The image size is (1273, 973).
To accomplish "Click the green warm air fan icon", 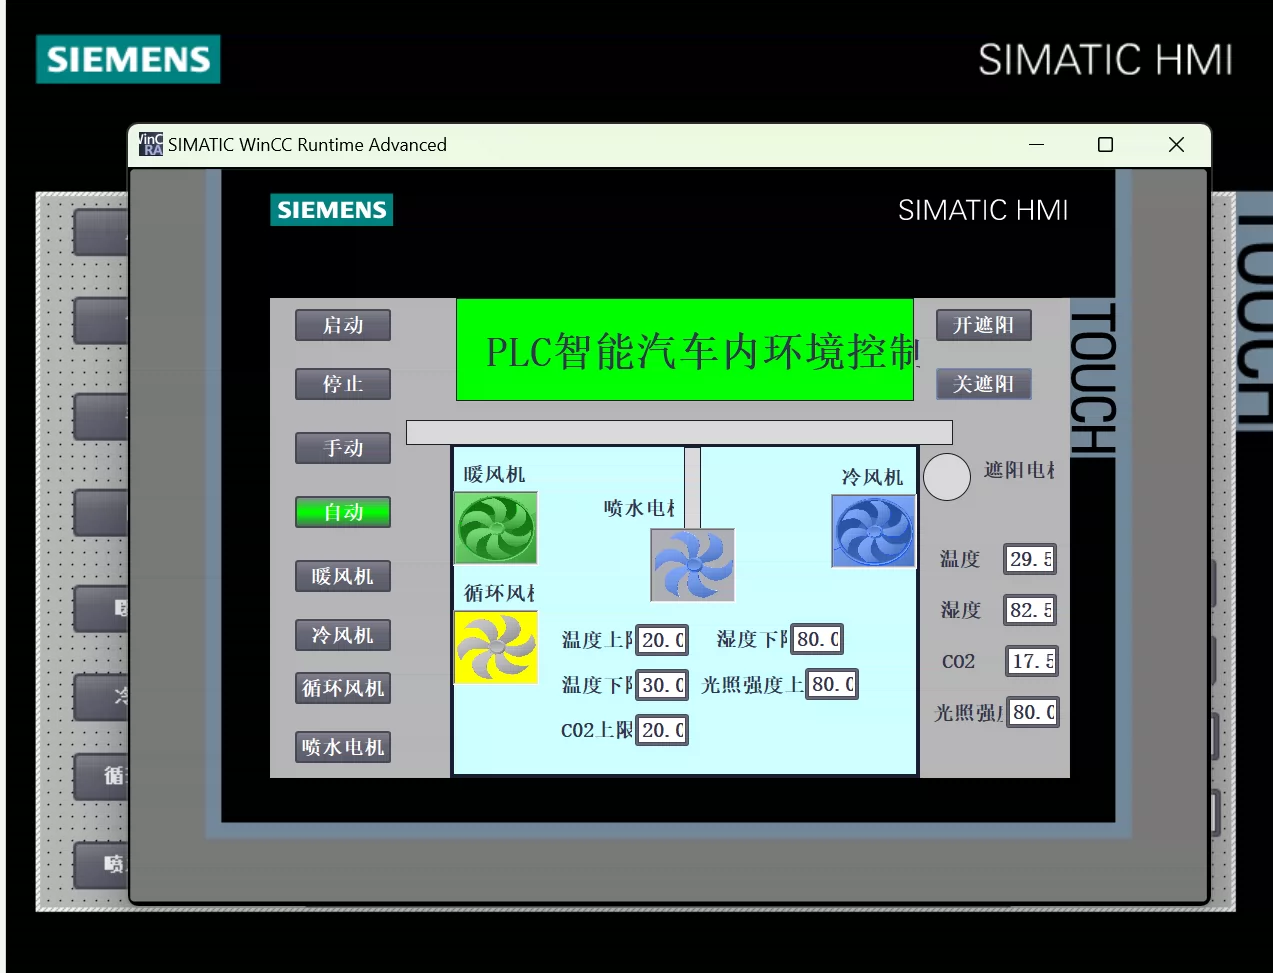I will click(x=496, y=528).
